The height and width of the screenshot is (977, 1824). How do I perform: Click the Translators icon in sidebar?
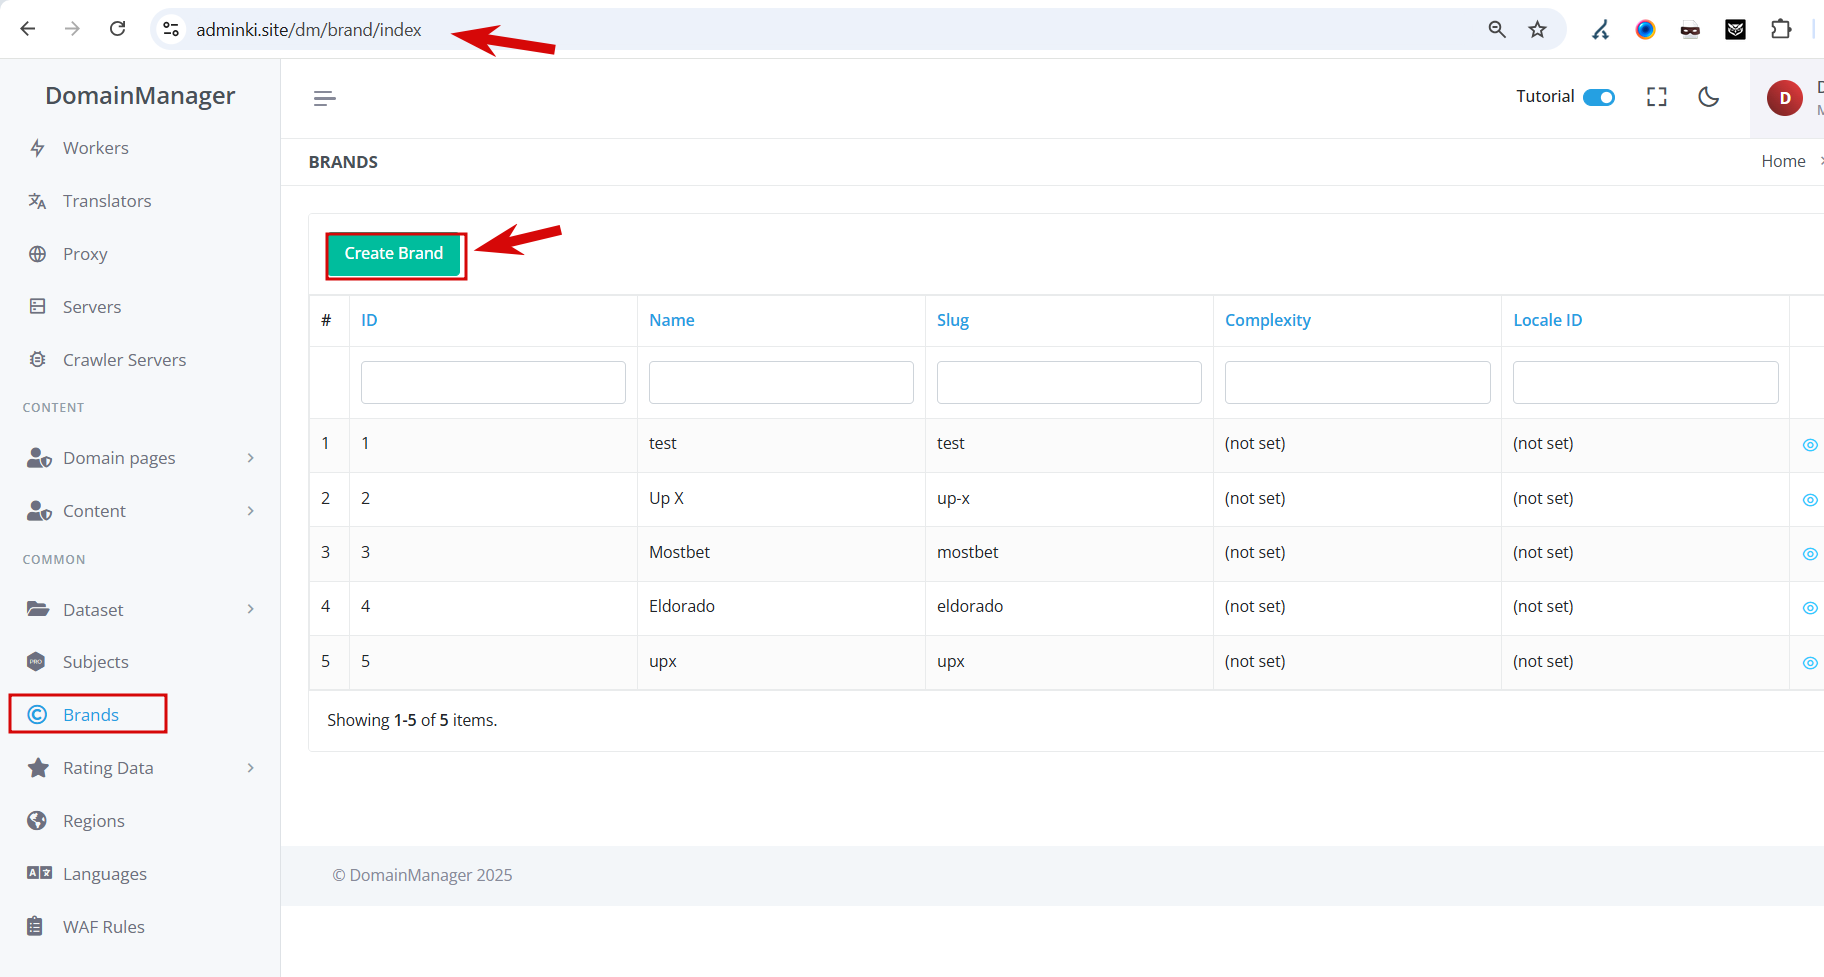pyautogui.click(x=38, y=201)
